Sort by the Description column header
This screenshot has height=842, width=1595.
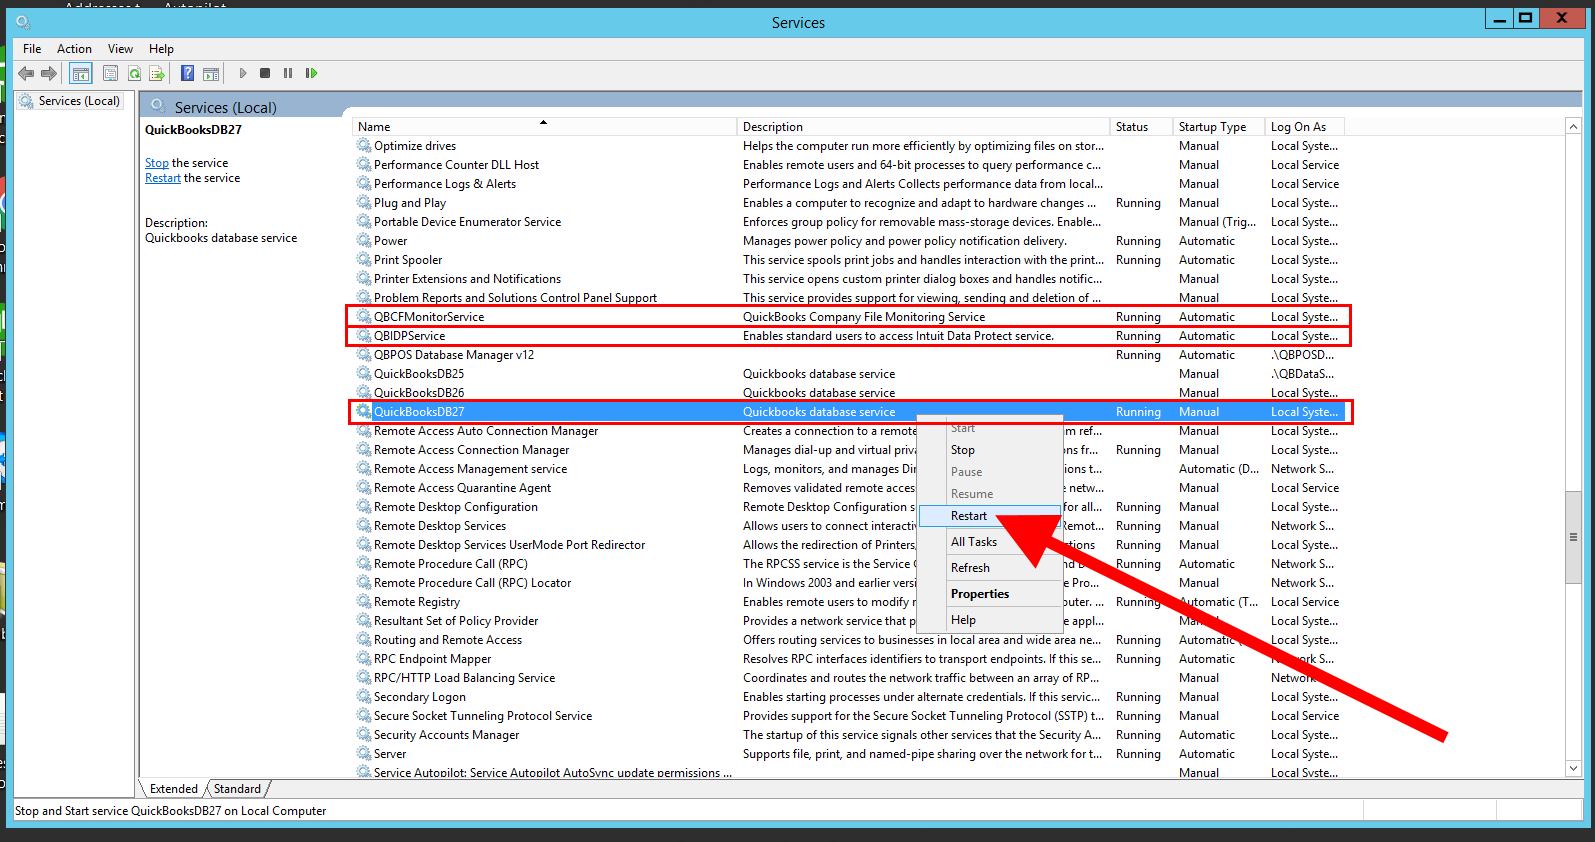[924, 127]
